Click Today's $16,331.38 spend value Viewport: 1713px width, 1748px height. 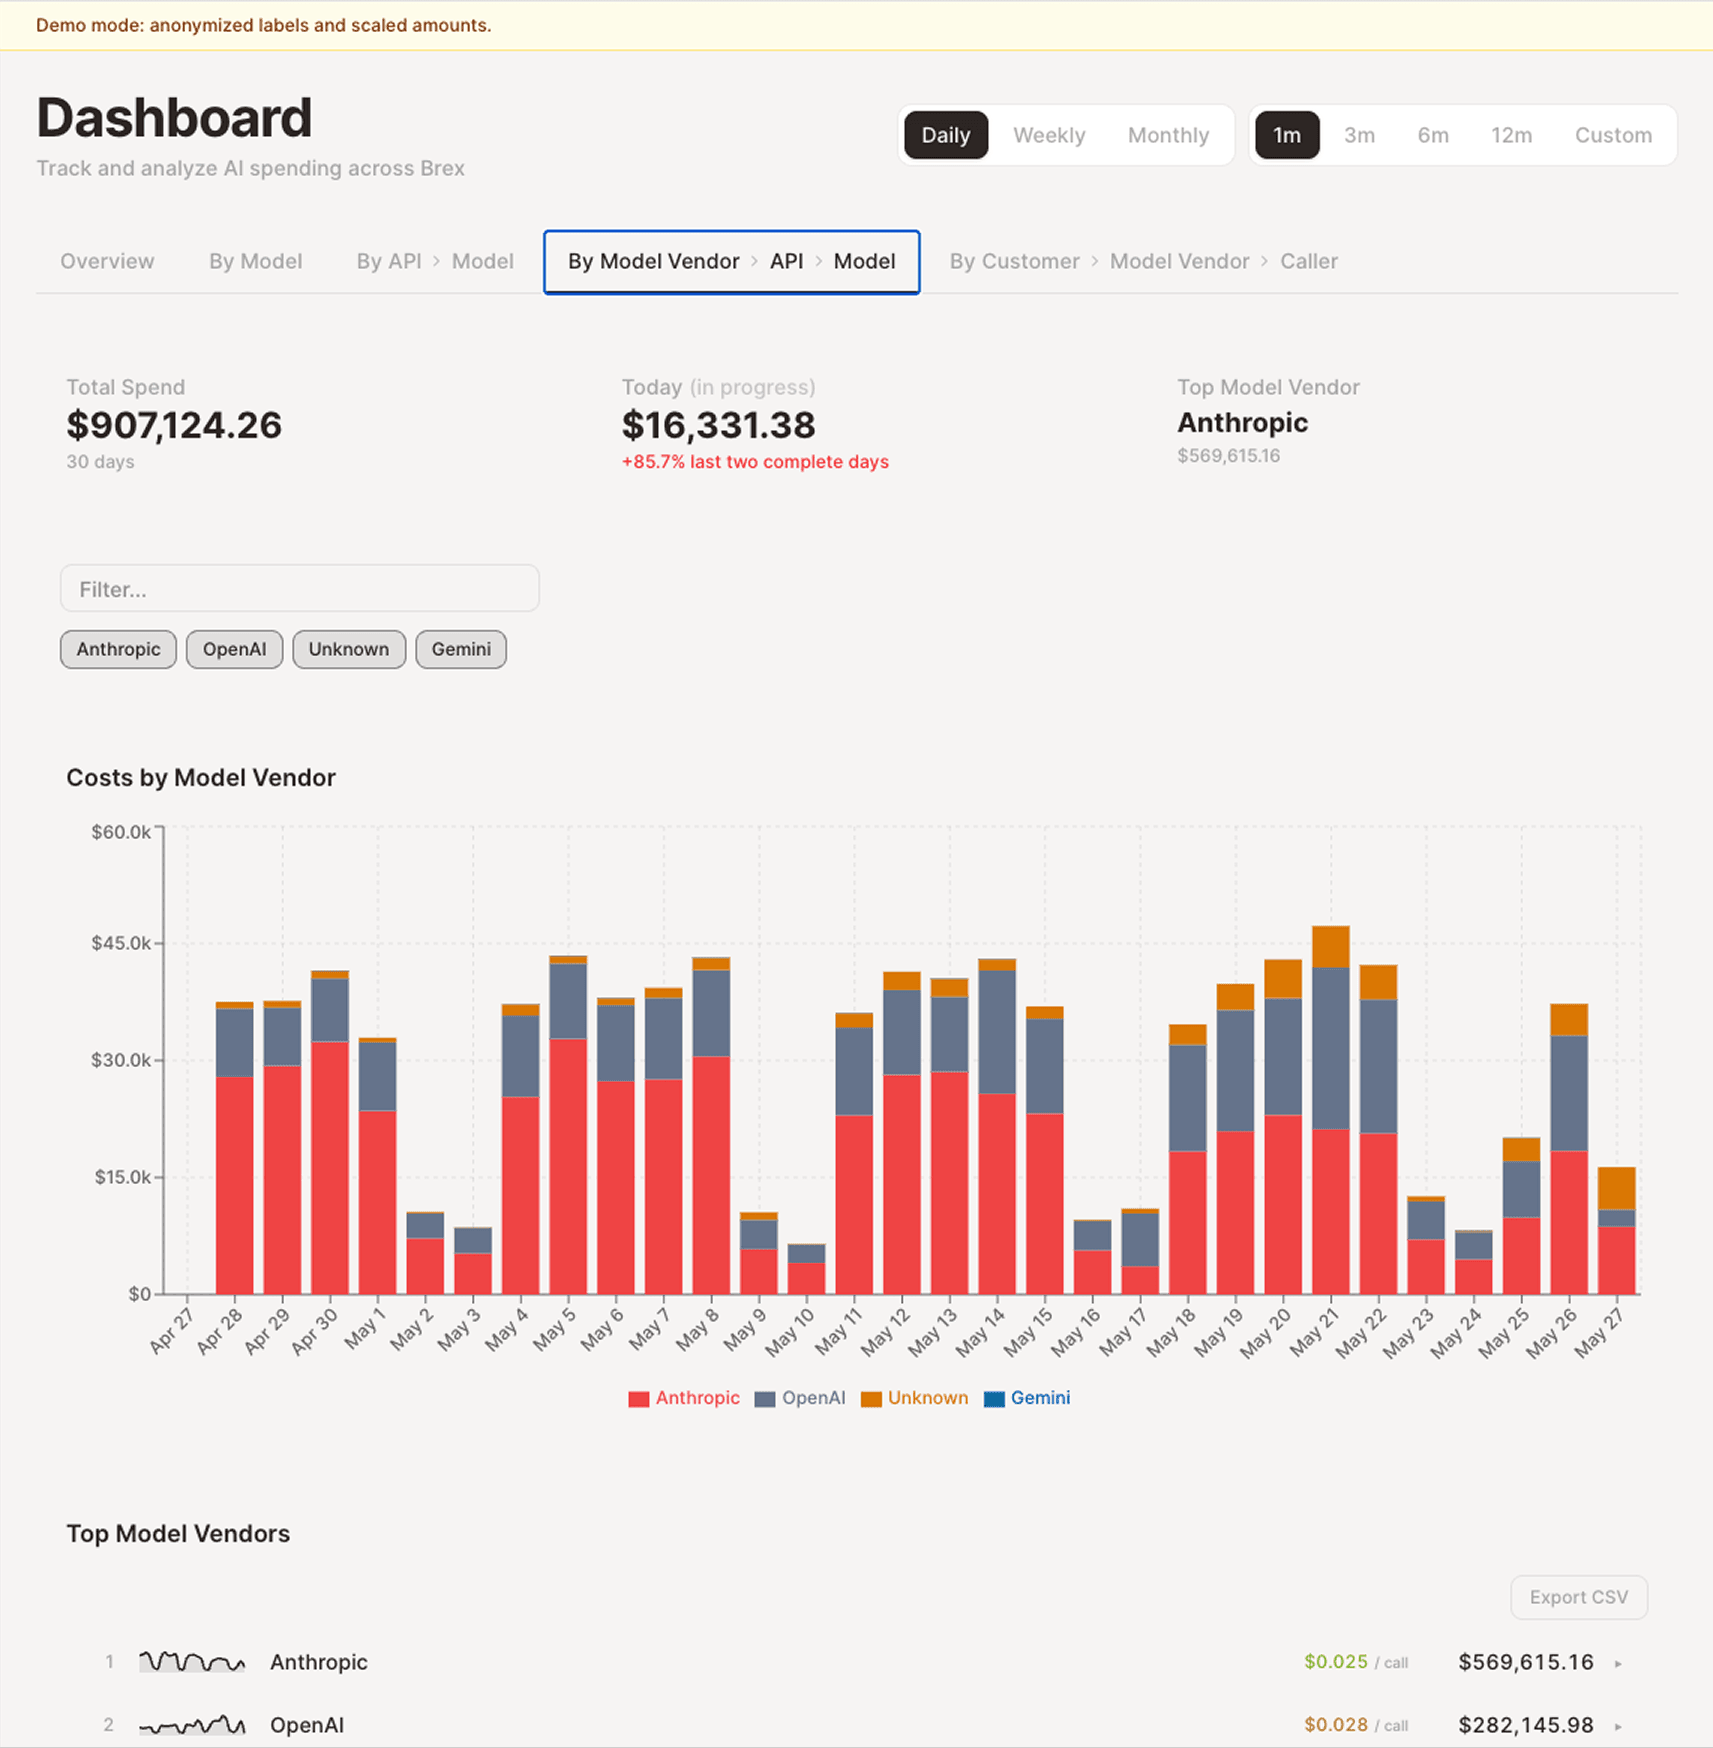718,425
